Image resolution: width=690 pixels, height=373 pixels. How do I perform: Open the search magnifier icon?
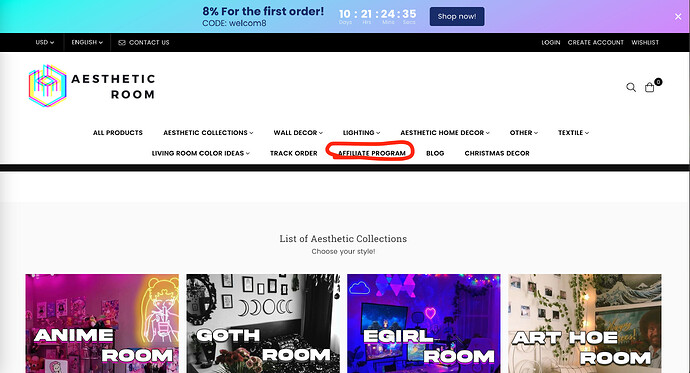pyautogui.click(x=631, y=87)
